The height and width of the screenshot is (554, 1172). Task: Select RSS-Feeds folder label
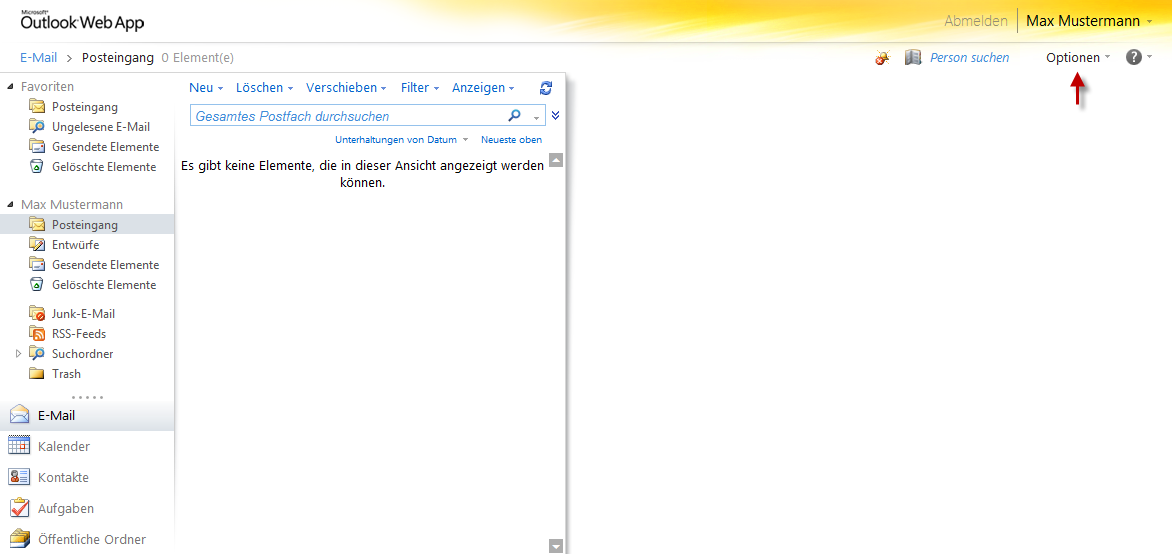[78, 333]
